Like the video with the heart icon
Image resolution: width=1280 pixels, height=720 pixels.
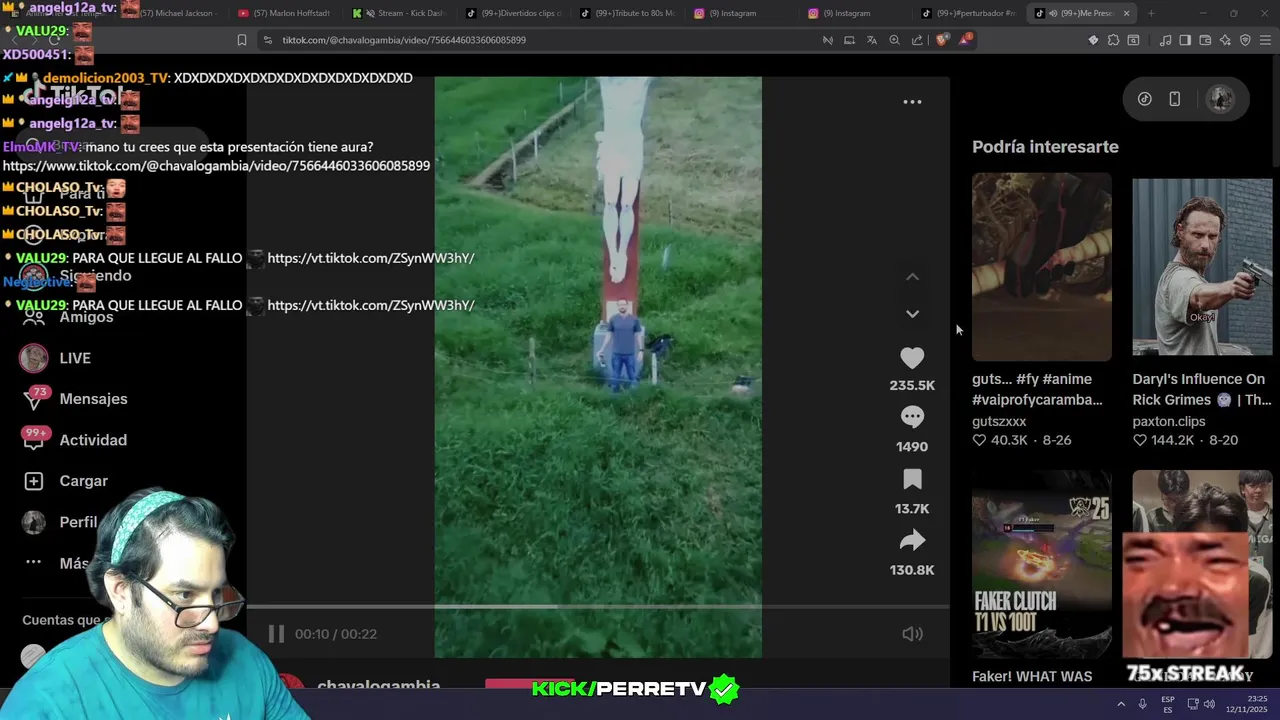pos(912,358)
